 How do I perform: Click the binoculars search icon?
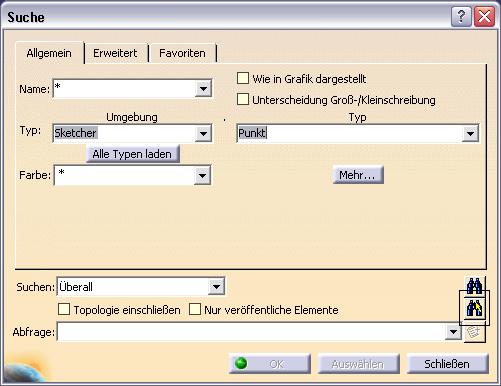coord(474,286)
